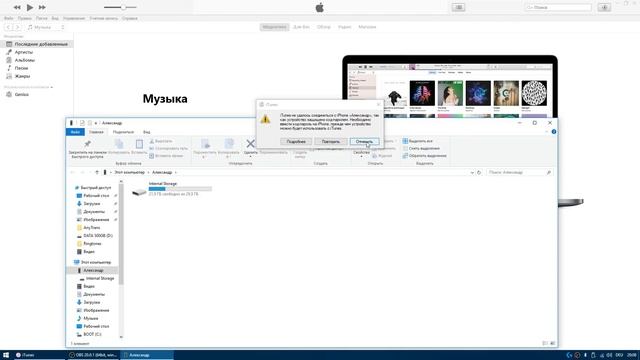
Task: Select Музыка in Explorer navigation pane
Action: click(x=88, y=318)
